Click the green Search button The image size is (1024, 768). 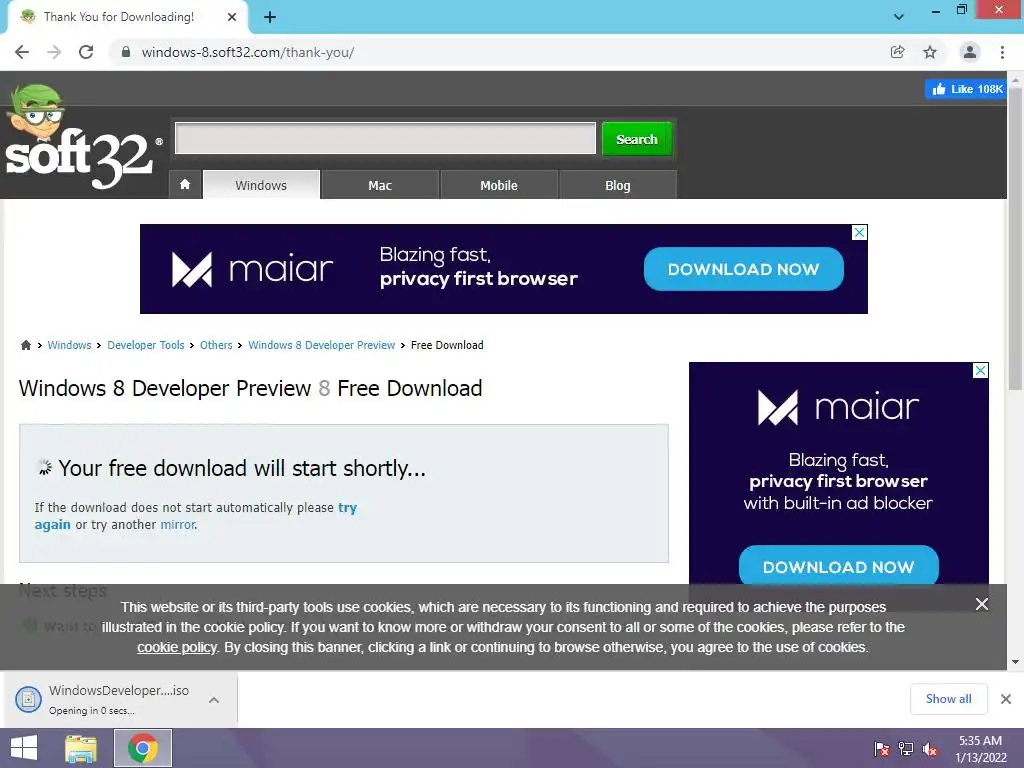point(637,138)
